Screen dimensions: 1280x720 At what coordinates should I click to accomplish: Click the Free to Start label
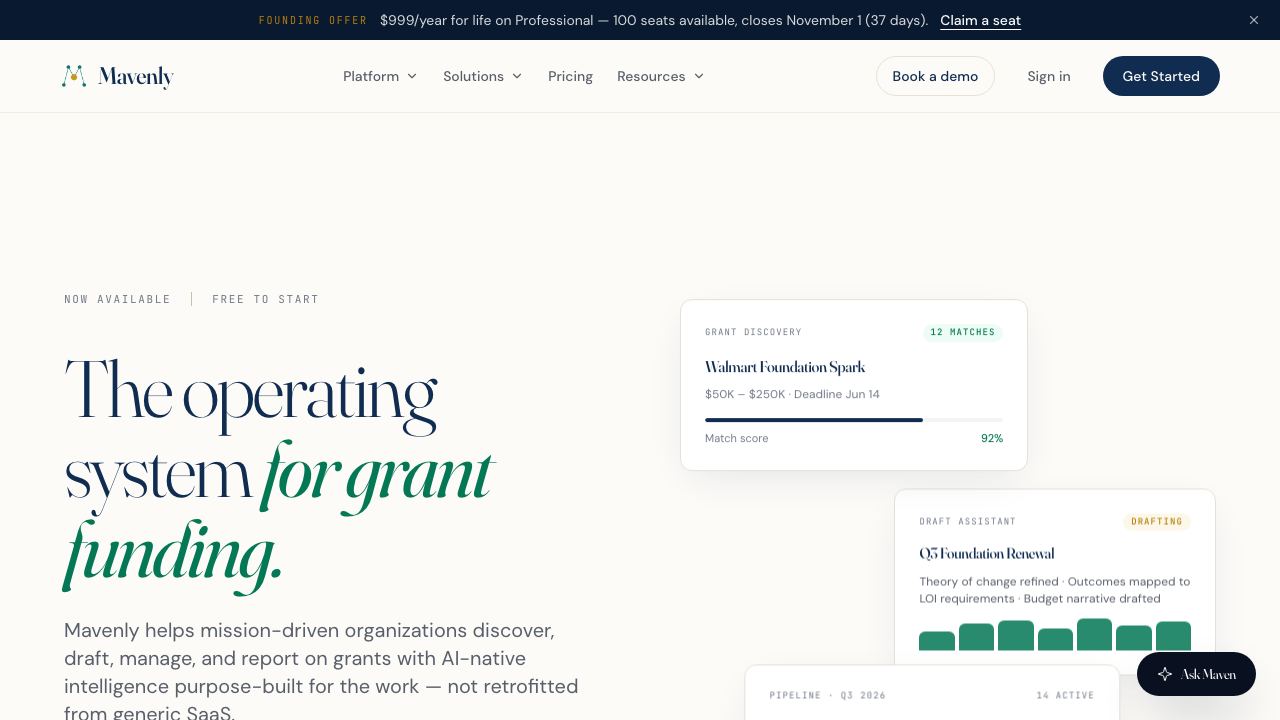(x=266, y=299)
